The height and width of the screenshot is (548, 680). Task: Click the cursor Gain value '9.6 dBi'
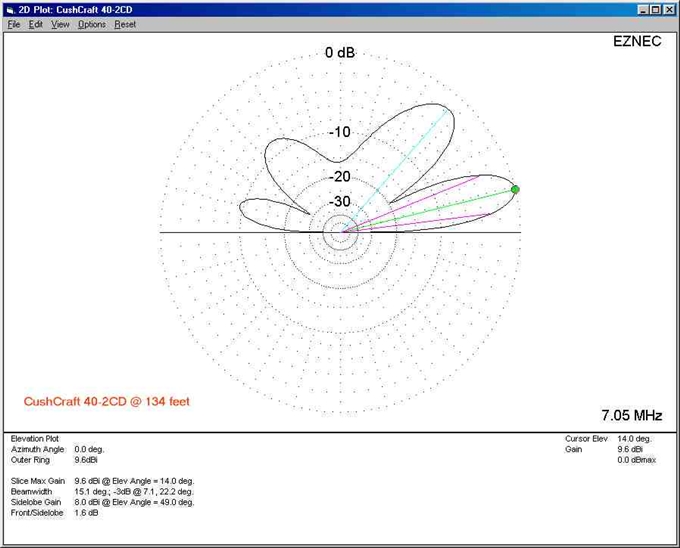630,450
